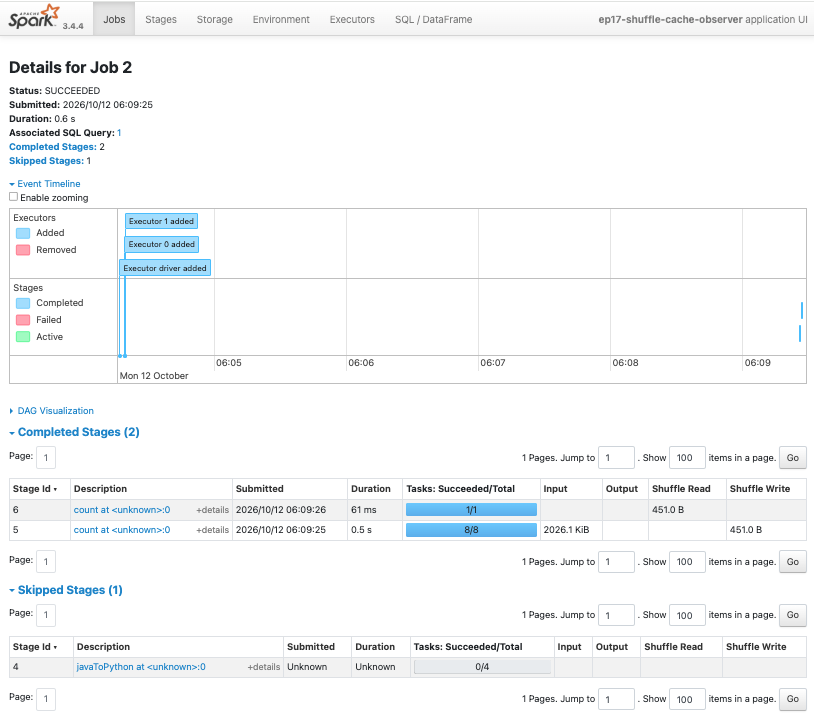The height and width of the screenshot is (718, 814).
Task: Collapse the Completed Stages (2) section
Action: tap(74, 432)
